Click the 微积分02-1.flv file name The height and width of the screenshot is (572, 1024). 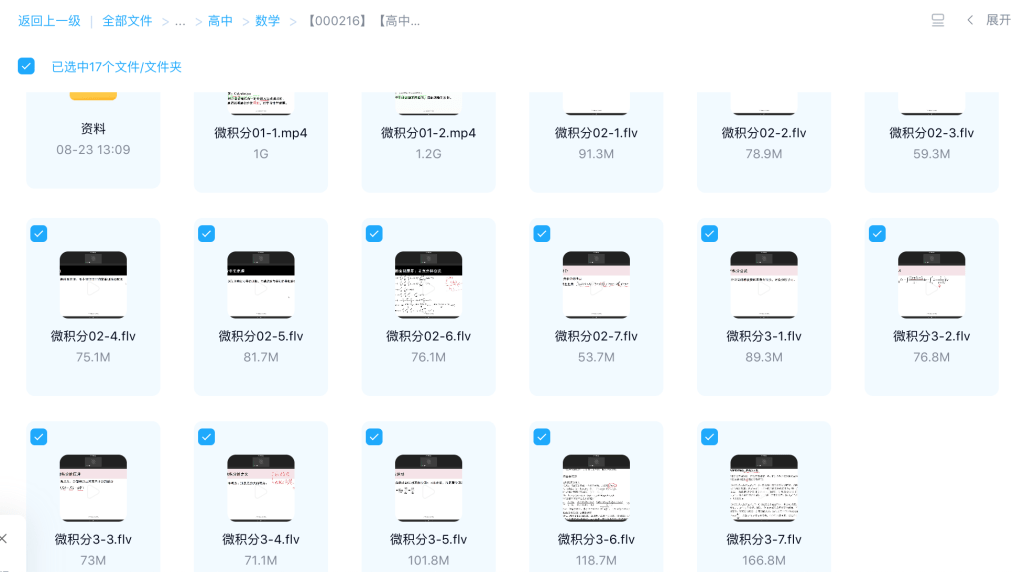[x=596, y=133]
